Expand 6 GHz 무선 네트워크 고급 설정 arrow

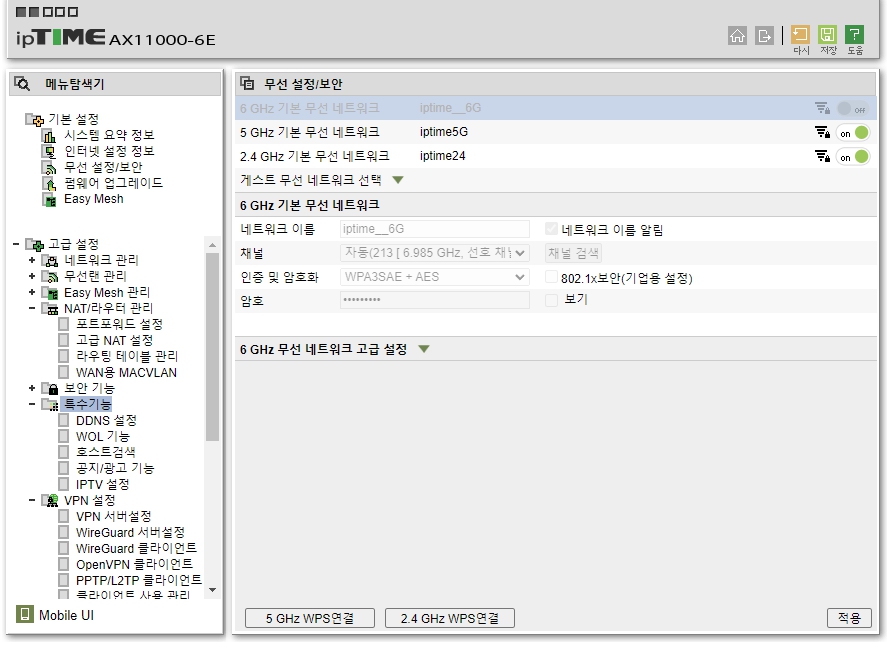(424, 349)
